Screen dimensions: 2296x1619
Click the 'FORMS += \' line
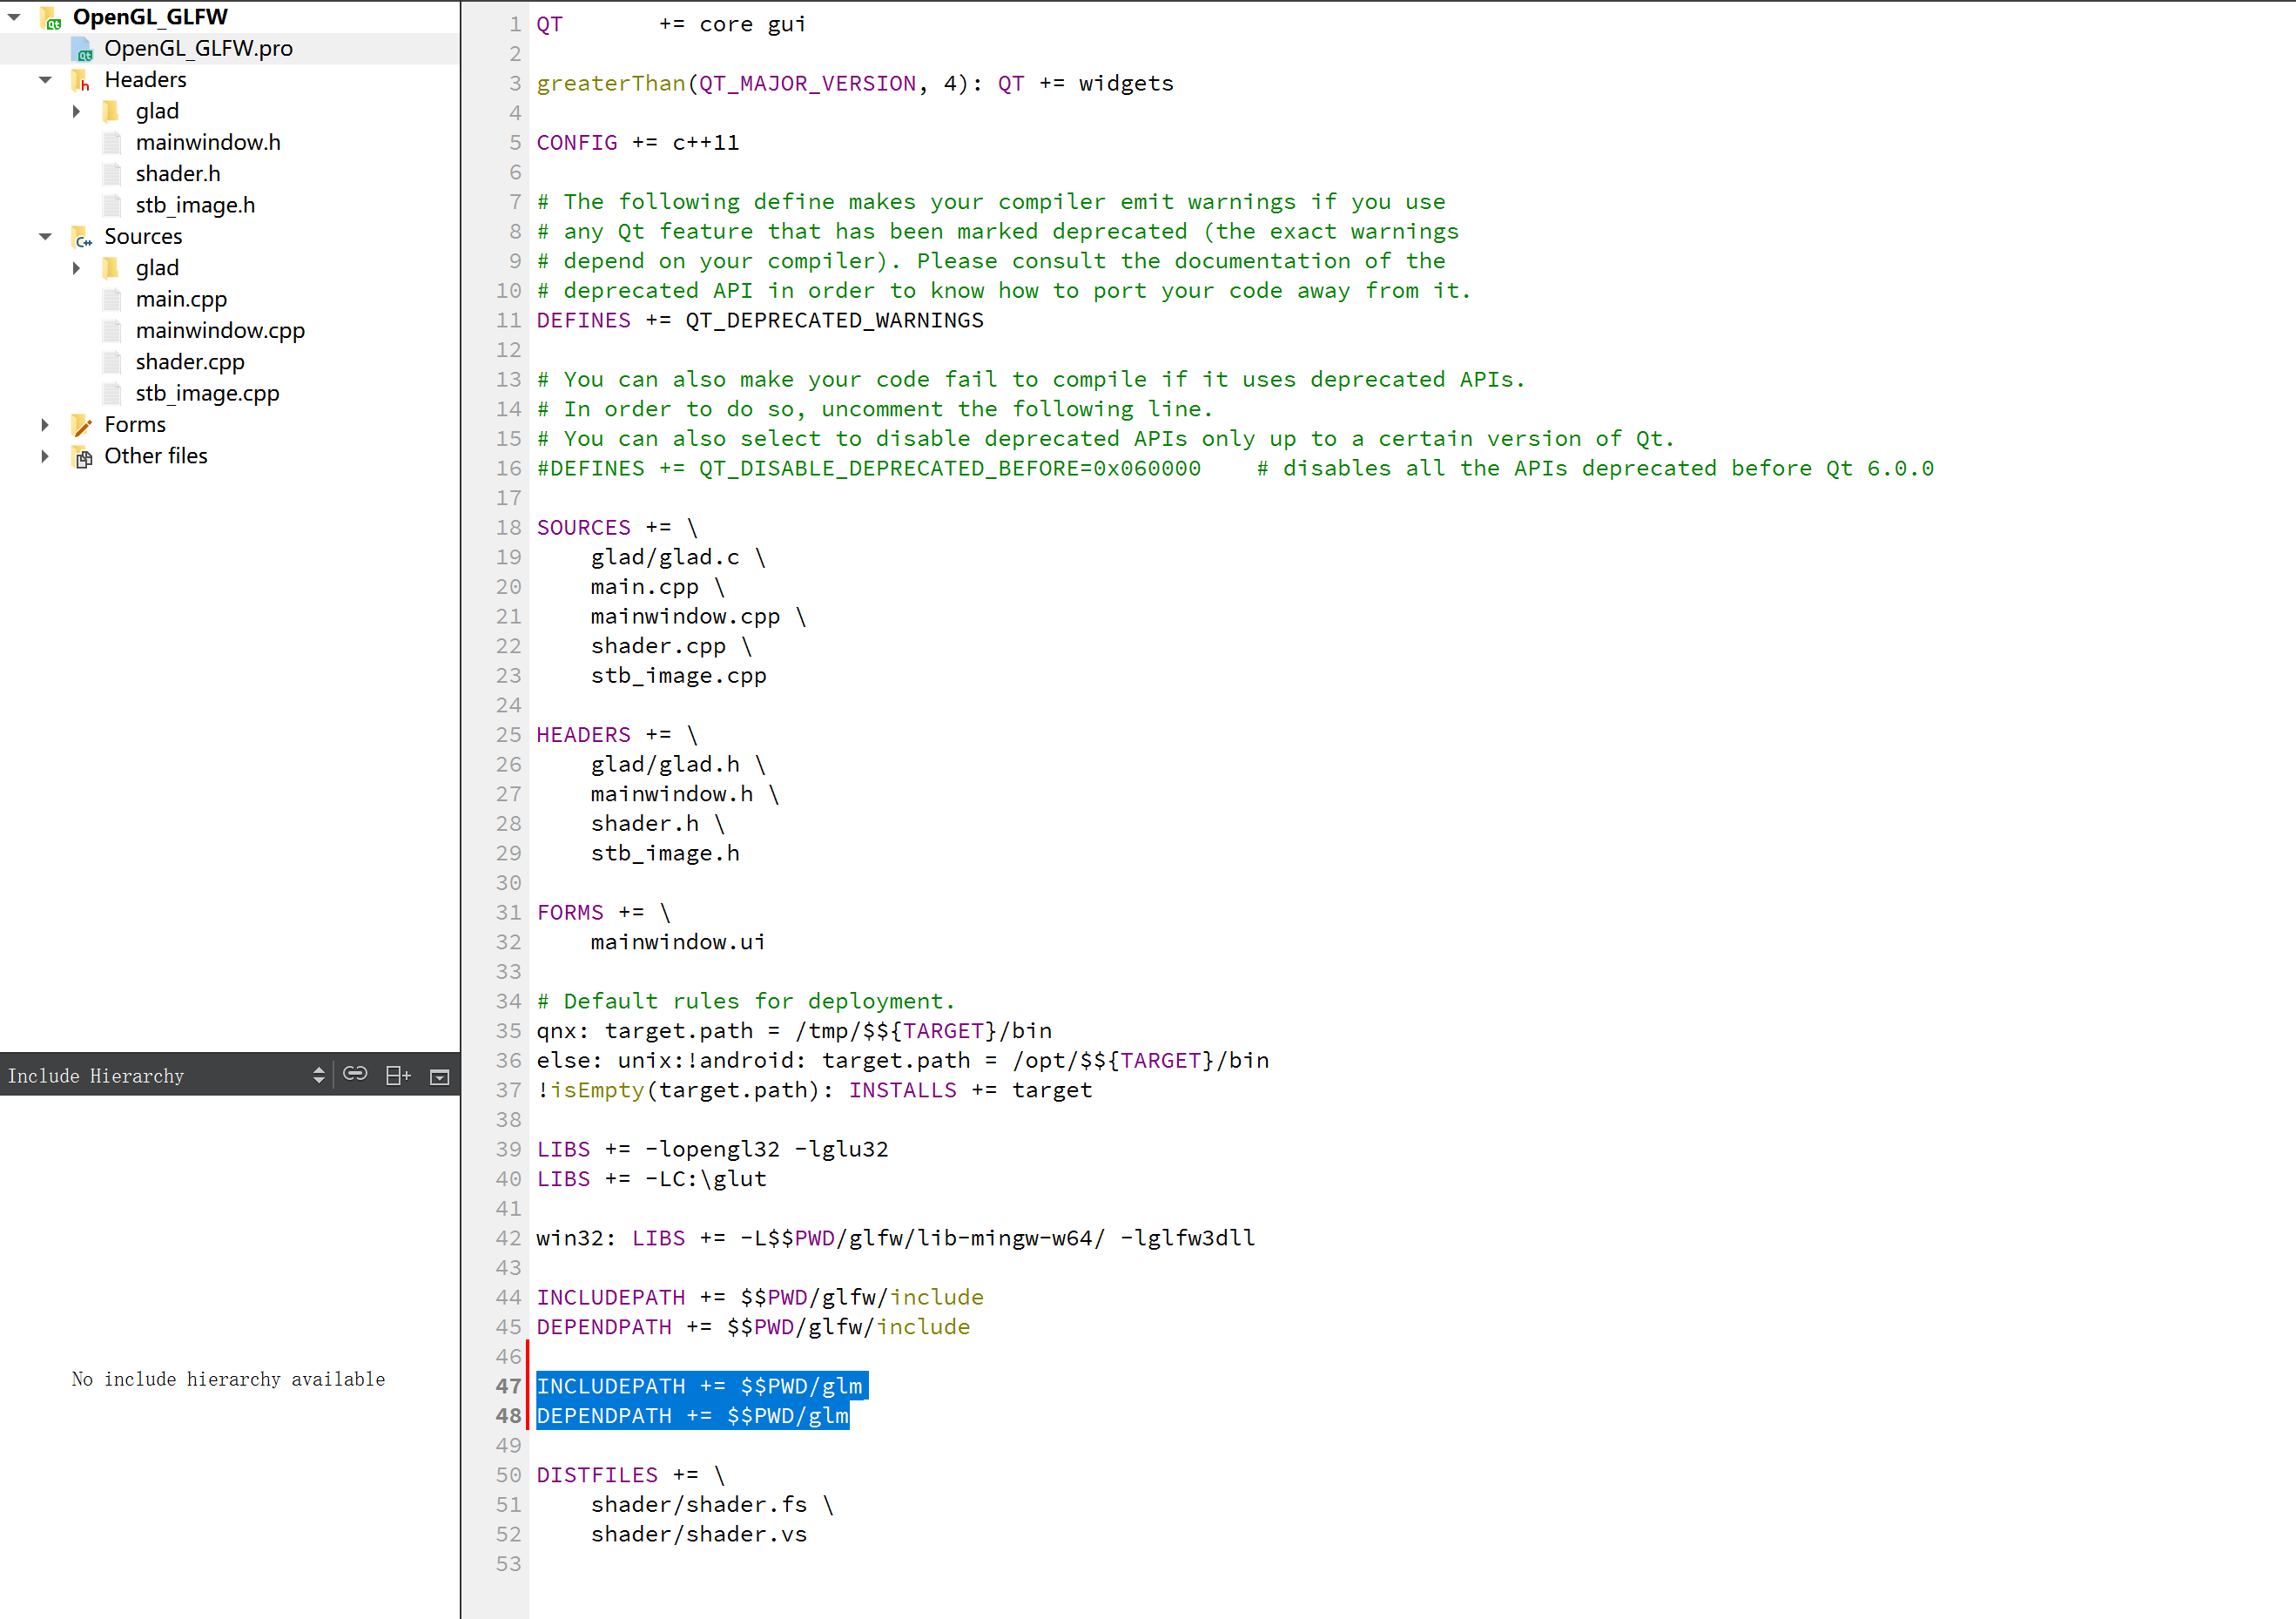[604, 912]
